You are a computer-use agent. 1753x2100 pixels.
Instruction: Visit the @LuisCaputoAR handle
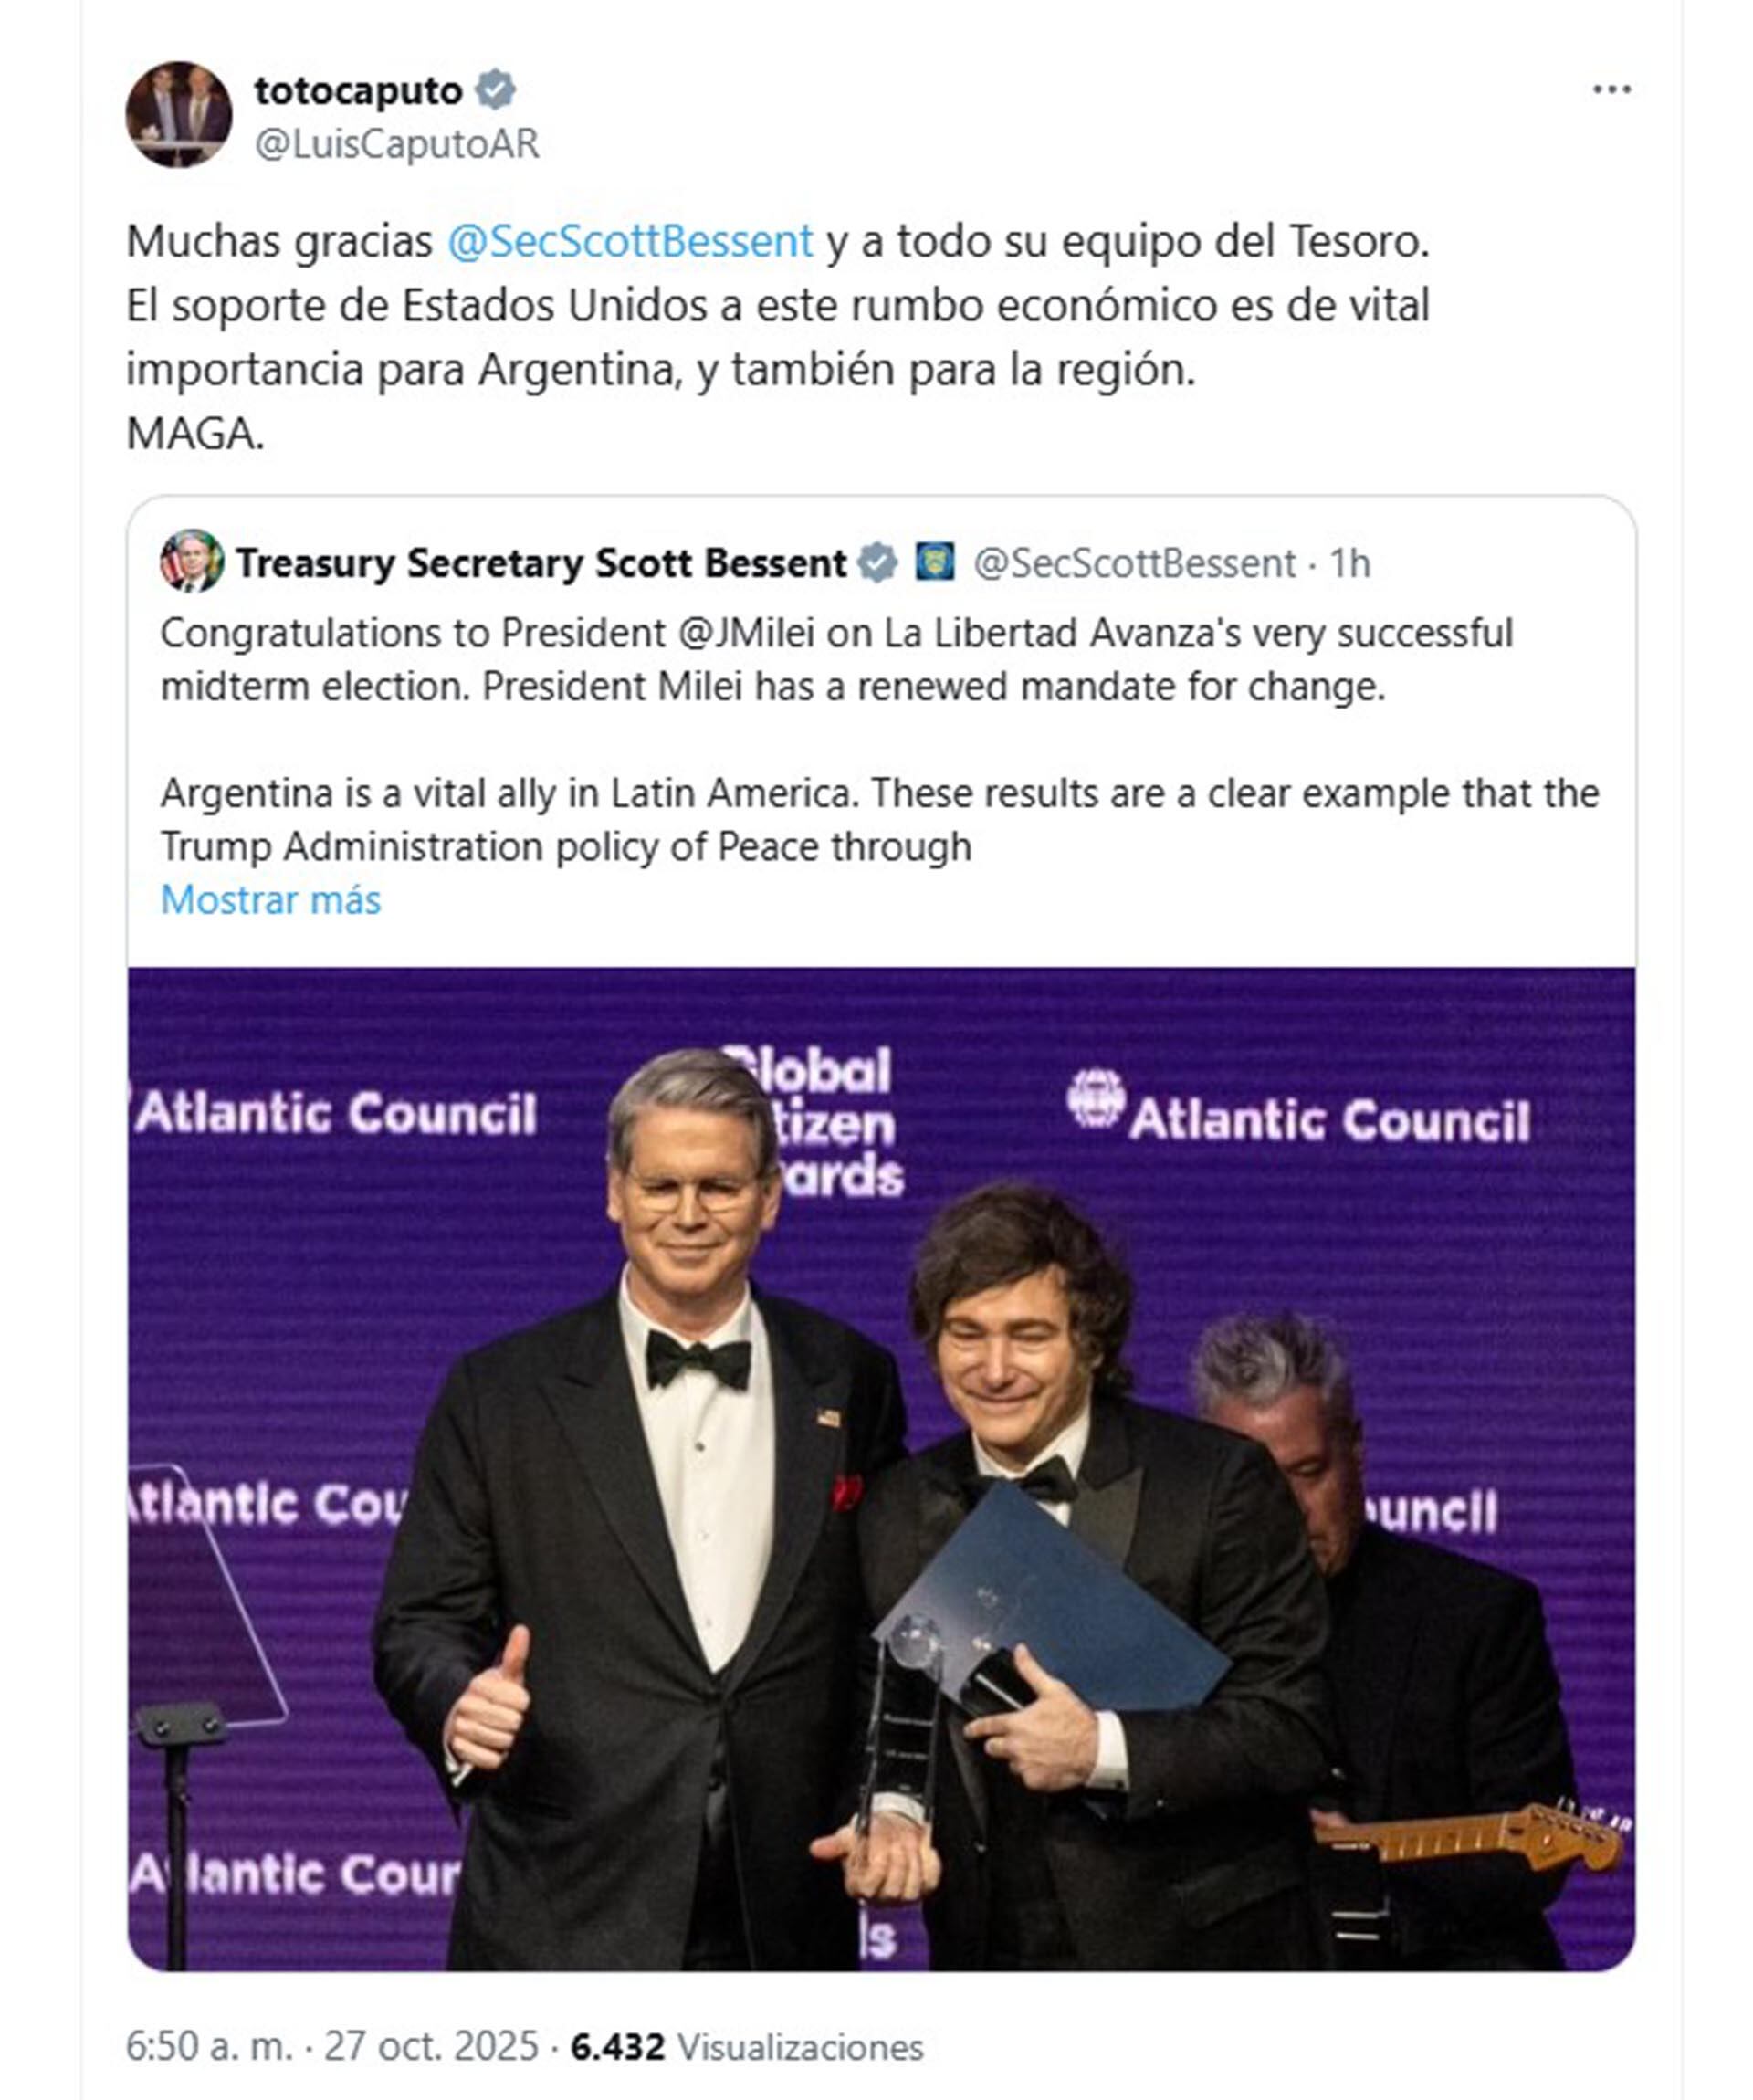tap(396, 144)
